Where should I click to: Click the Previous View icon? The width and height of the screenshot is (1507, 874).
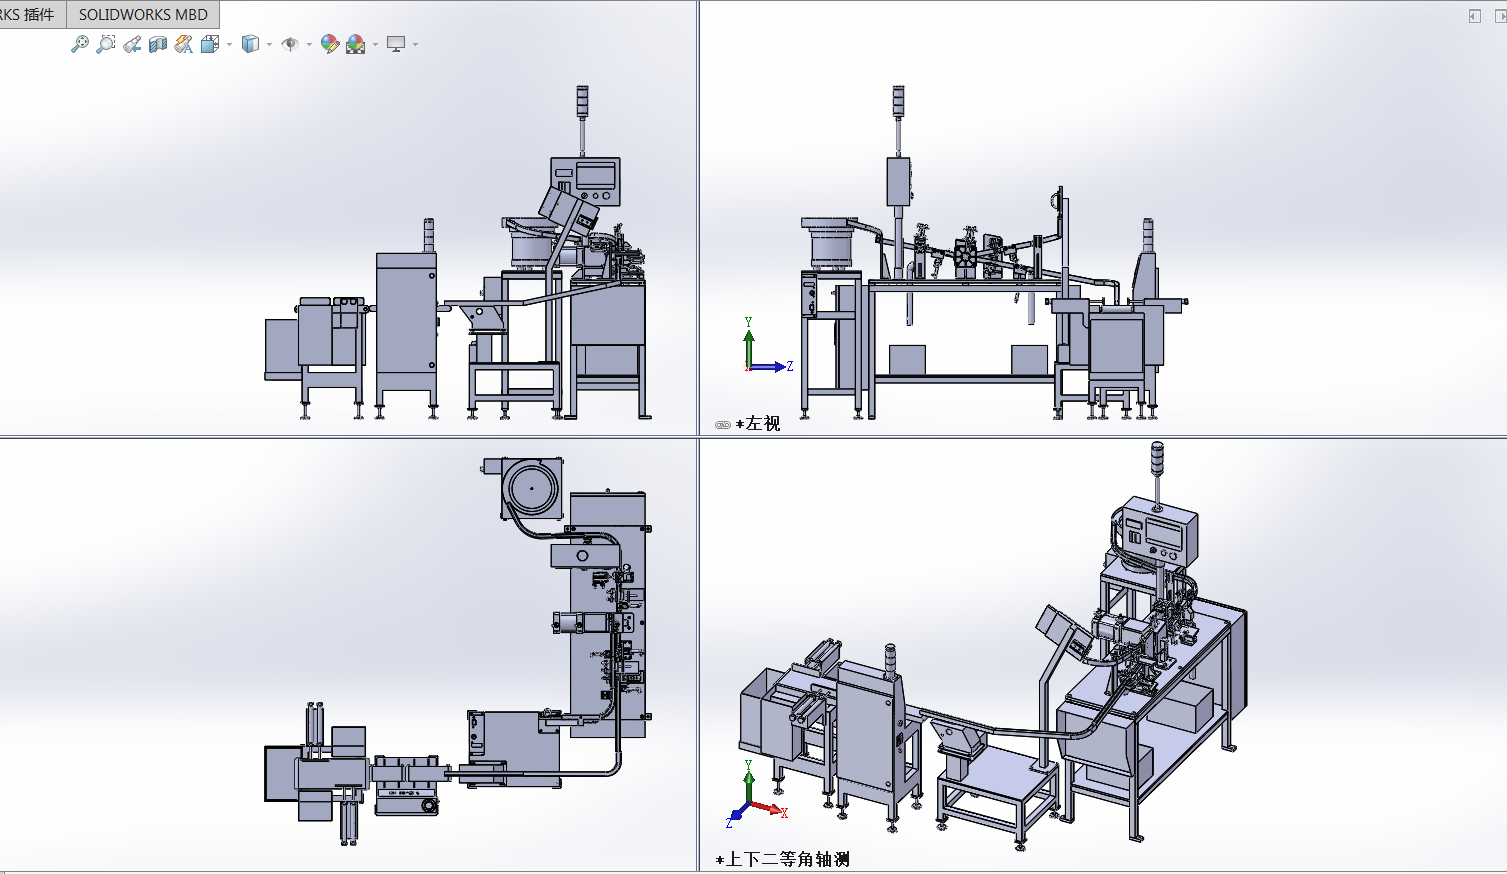132,44
